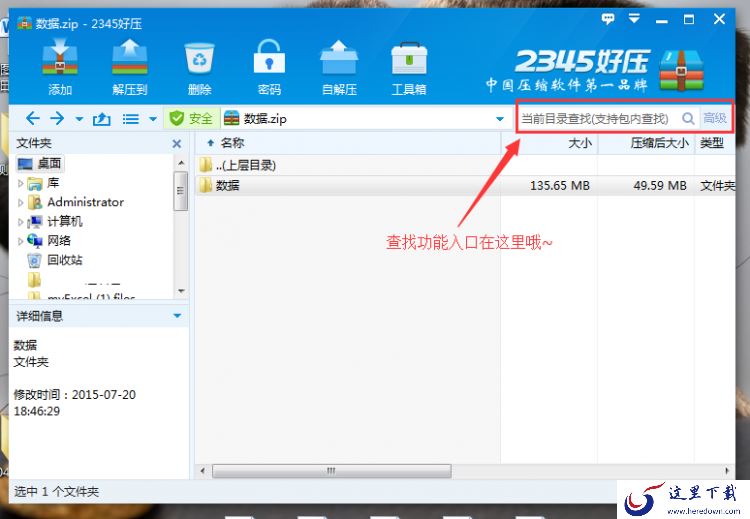Select Administrator in the folder tree

[x=76, y=202]
